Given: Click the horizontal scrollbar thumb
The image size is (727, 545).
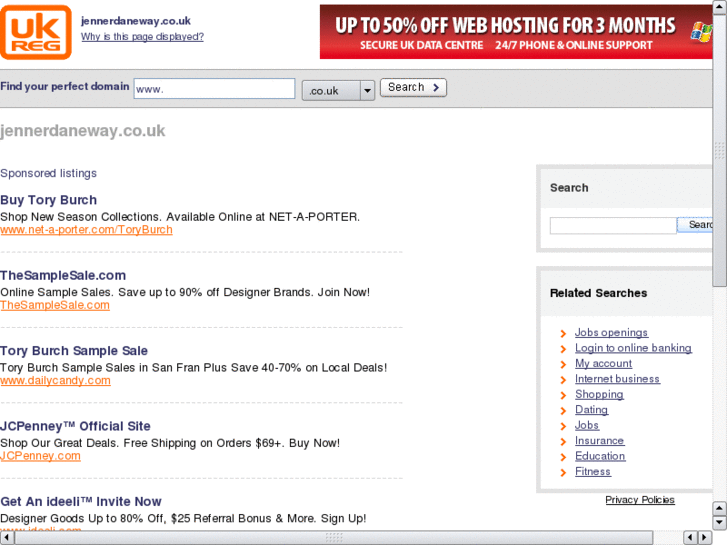Looking at the screenshot, I should tap(334, 538).
